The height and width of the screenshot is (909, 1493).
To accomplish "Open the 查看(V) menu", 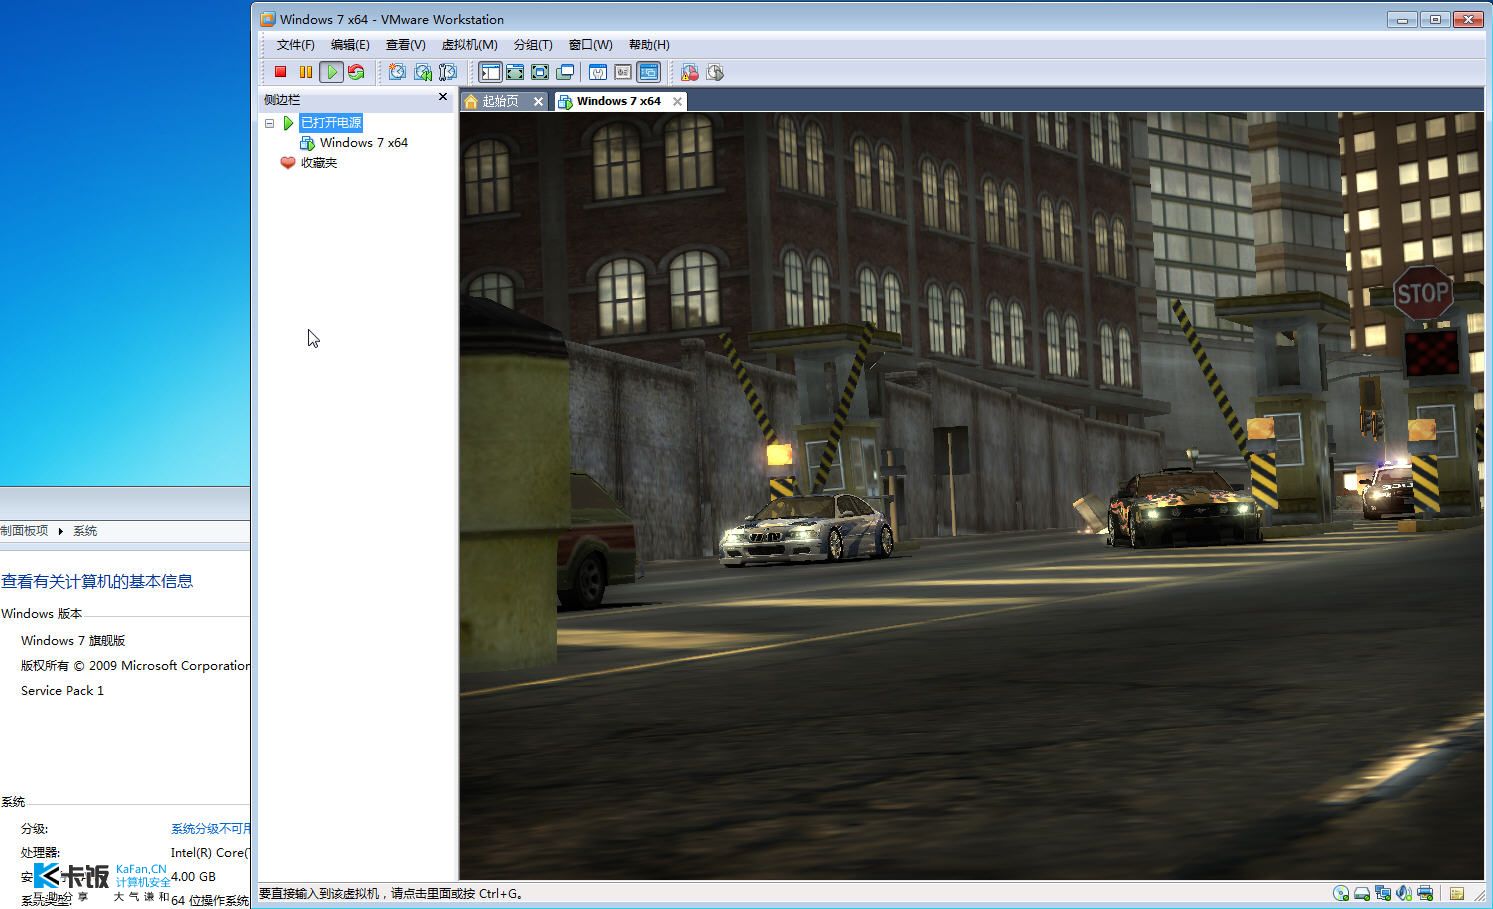I will [405, 45].
